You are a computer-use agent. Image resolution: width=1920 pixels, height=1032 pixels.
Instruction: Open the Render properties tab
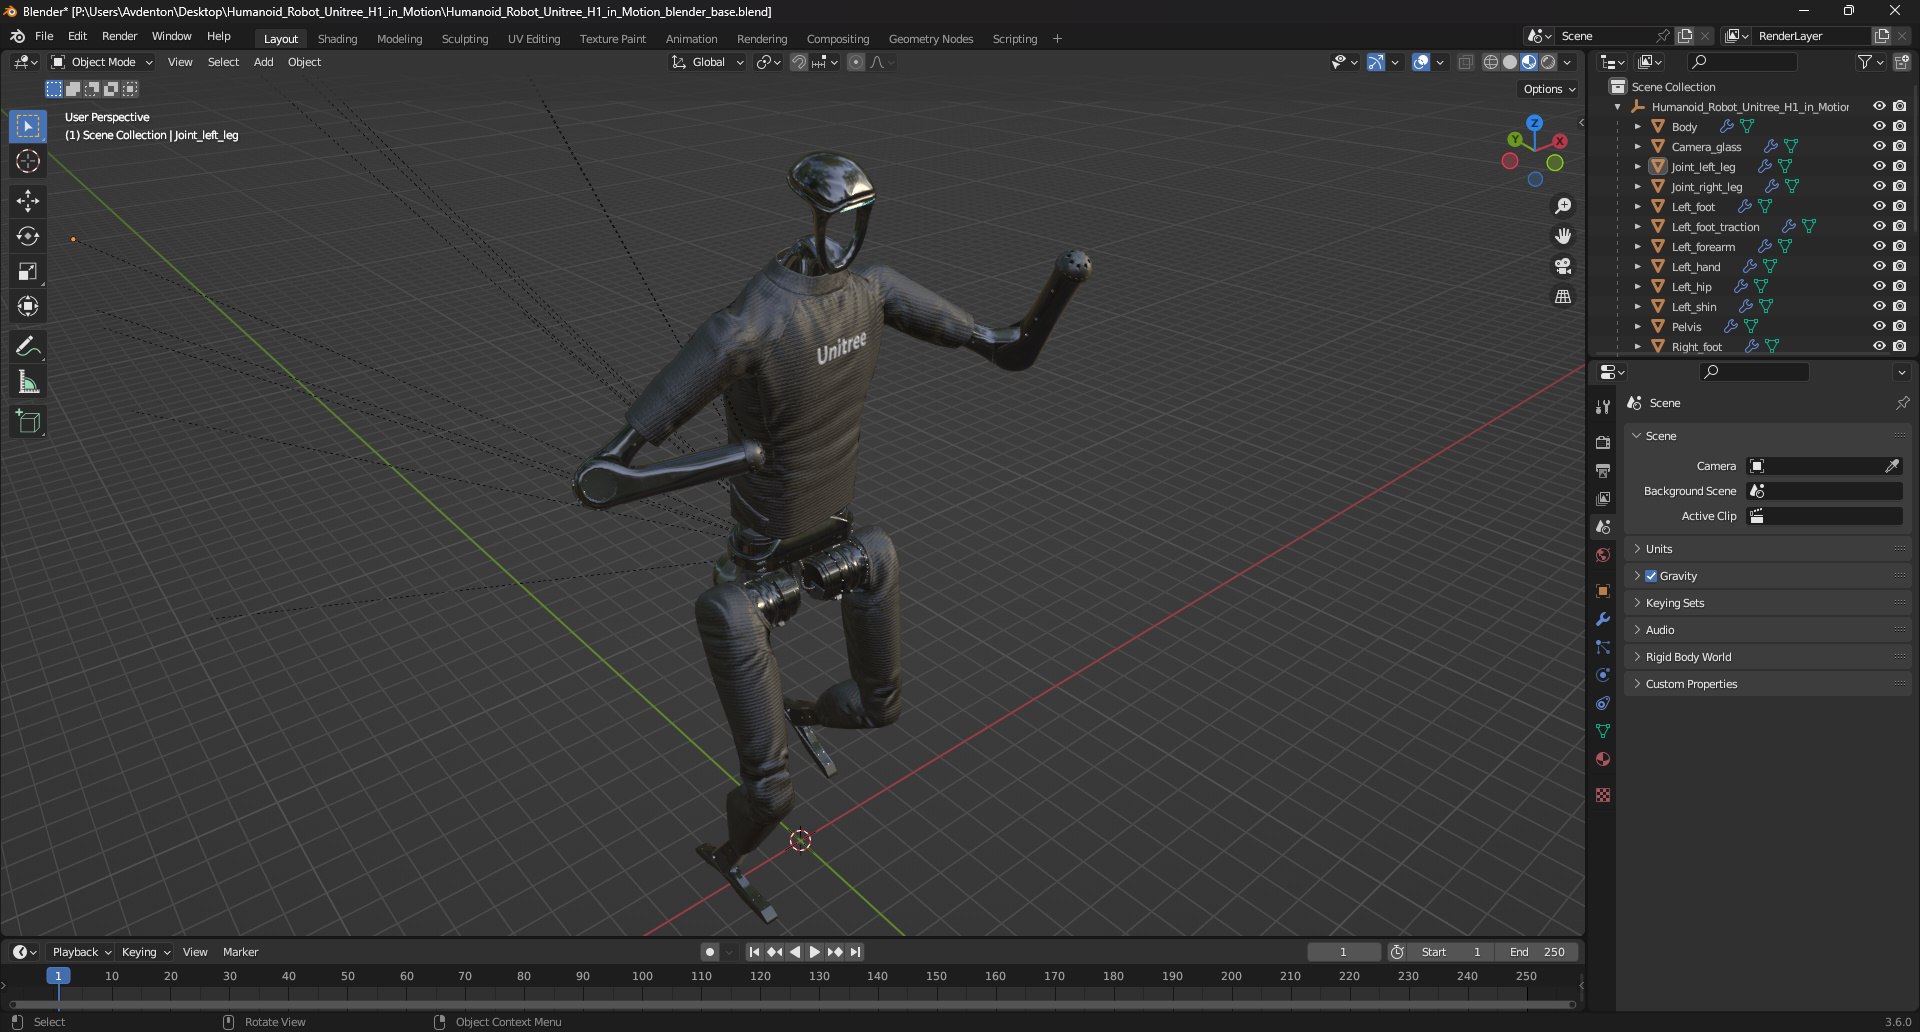point(1603,442)
